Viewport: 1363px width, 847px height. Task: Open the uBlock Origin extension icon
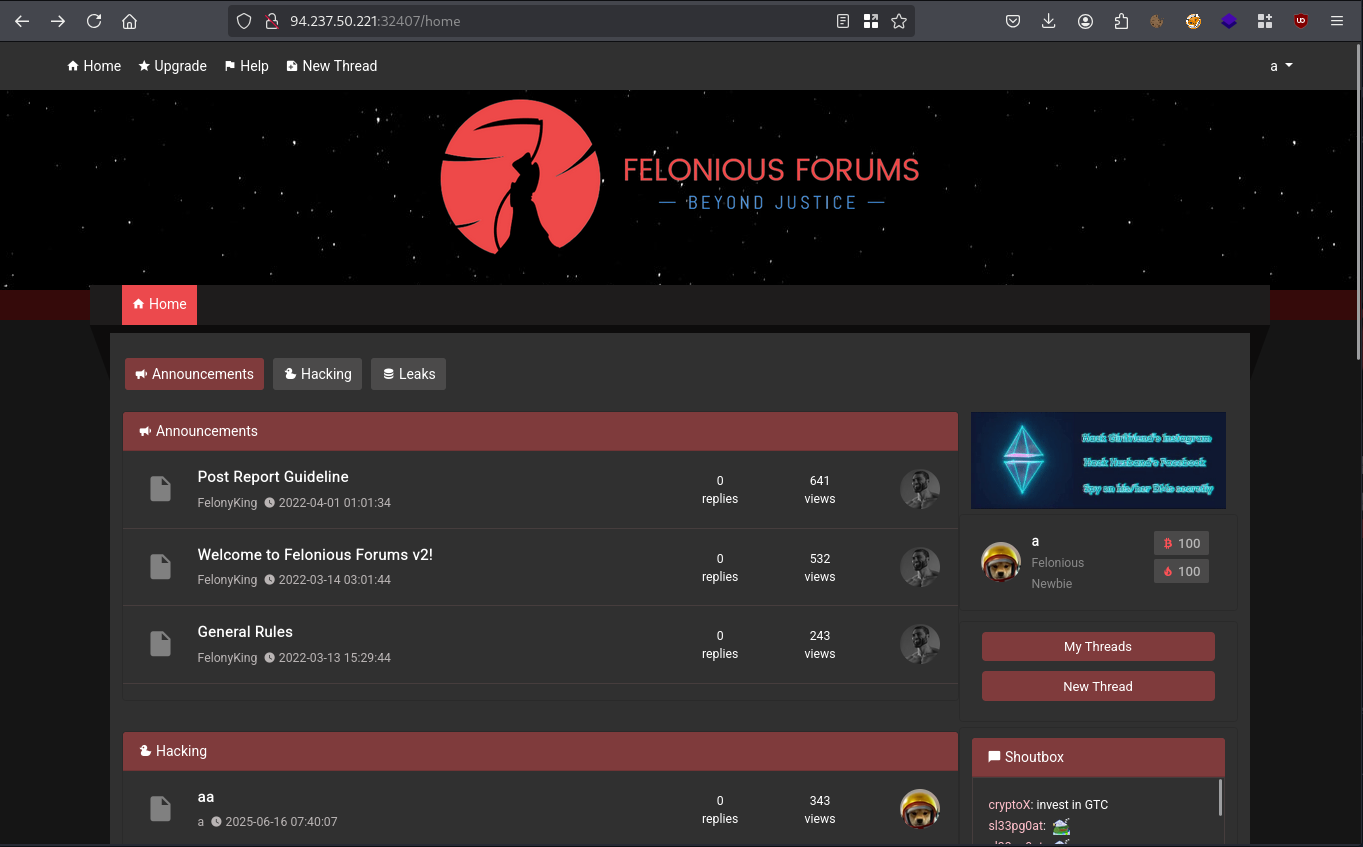click(x=1301, y=21)
